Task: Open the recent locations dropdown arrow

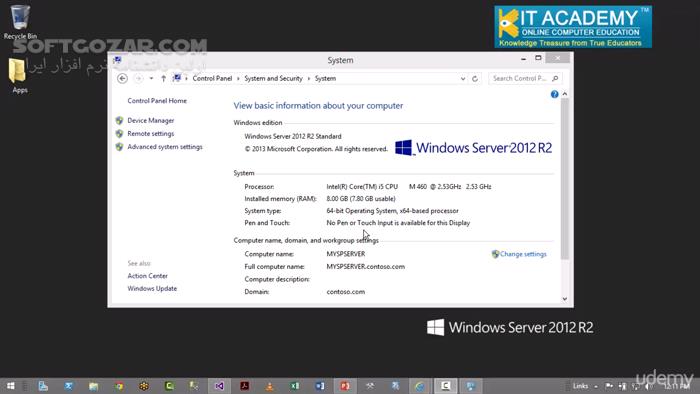Action: pyautogui.click(x=151, y=79)
